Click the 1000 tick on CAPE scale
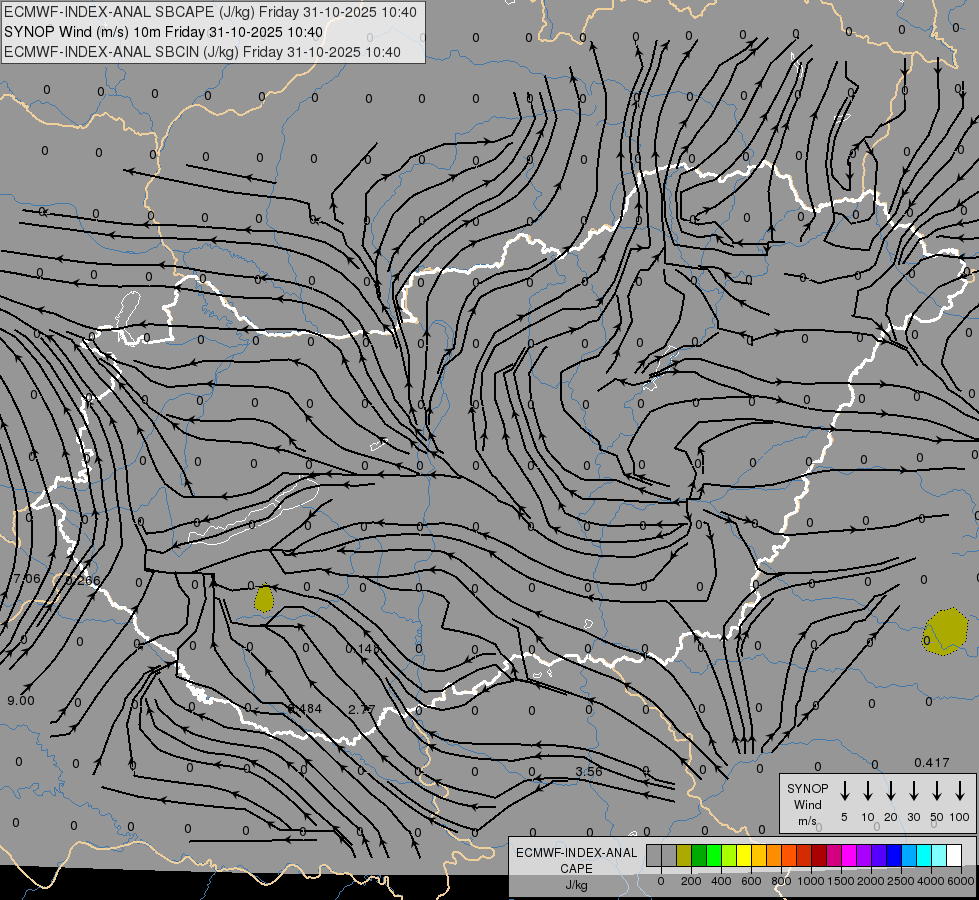 810,881
